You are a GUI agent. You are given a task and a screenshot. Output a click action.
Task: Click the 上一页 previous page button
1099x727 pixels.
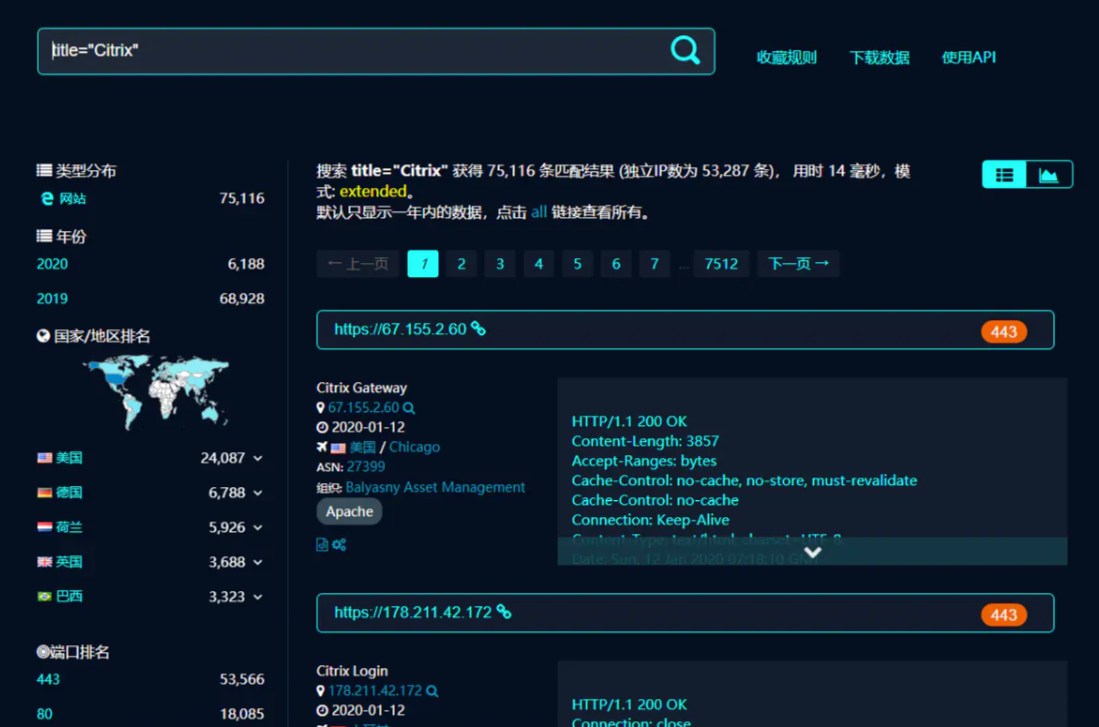[x=357, y=264]
